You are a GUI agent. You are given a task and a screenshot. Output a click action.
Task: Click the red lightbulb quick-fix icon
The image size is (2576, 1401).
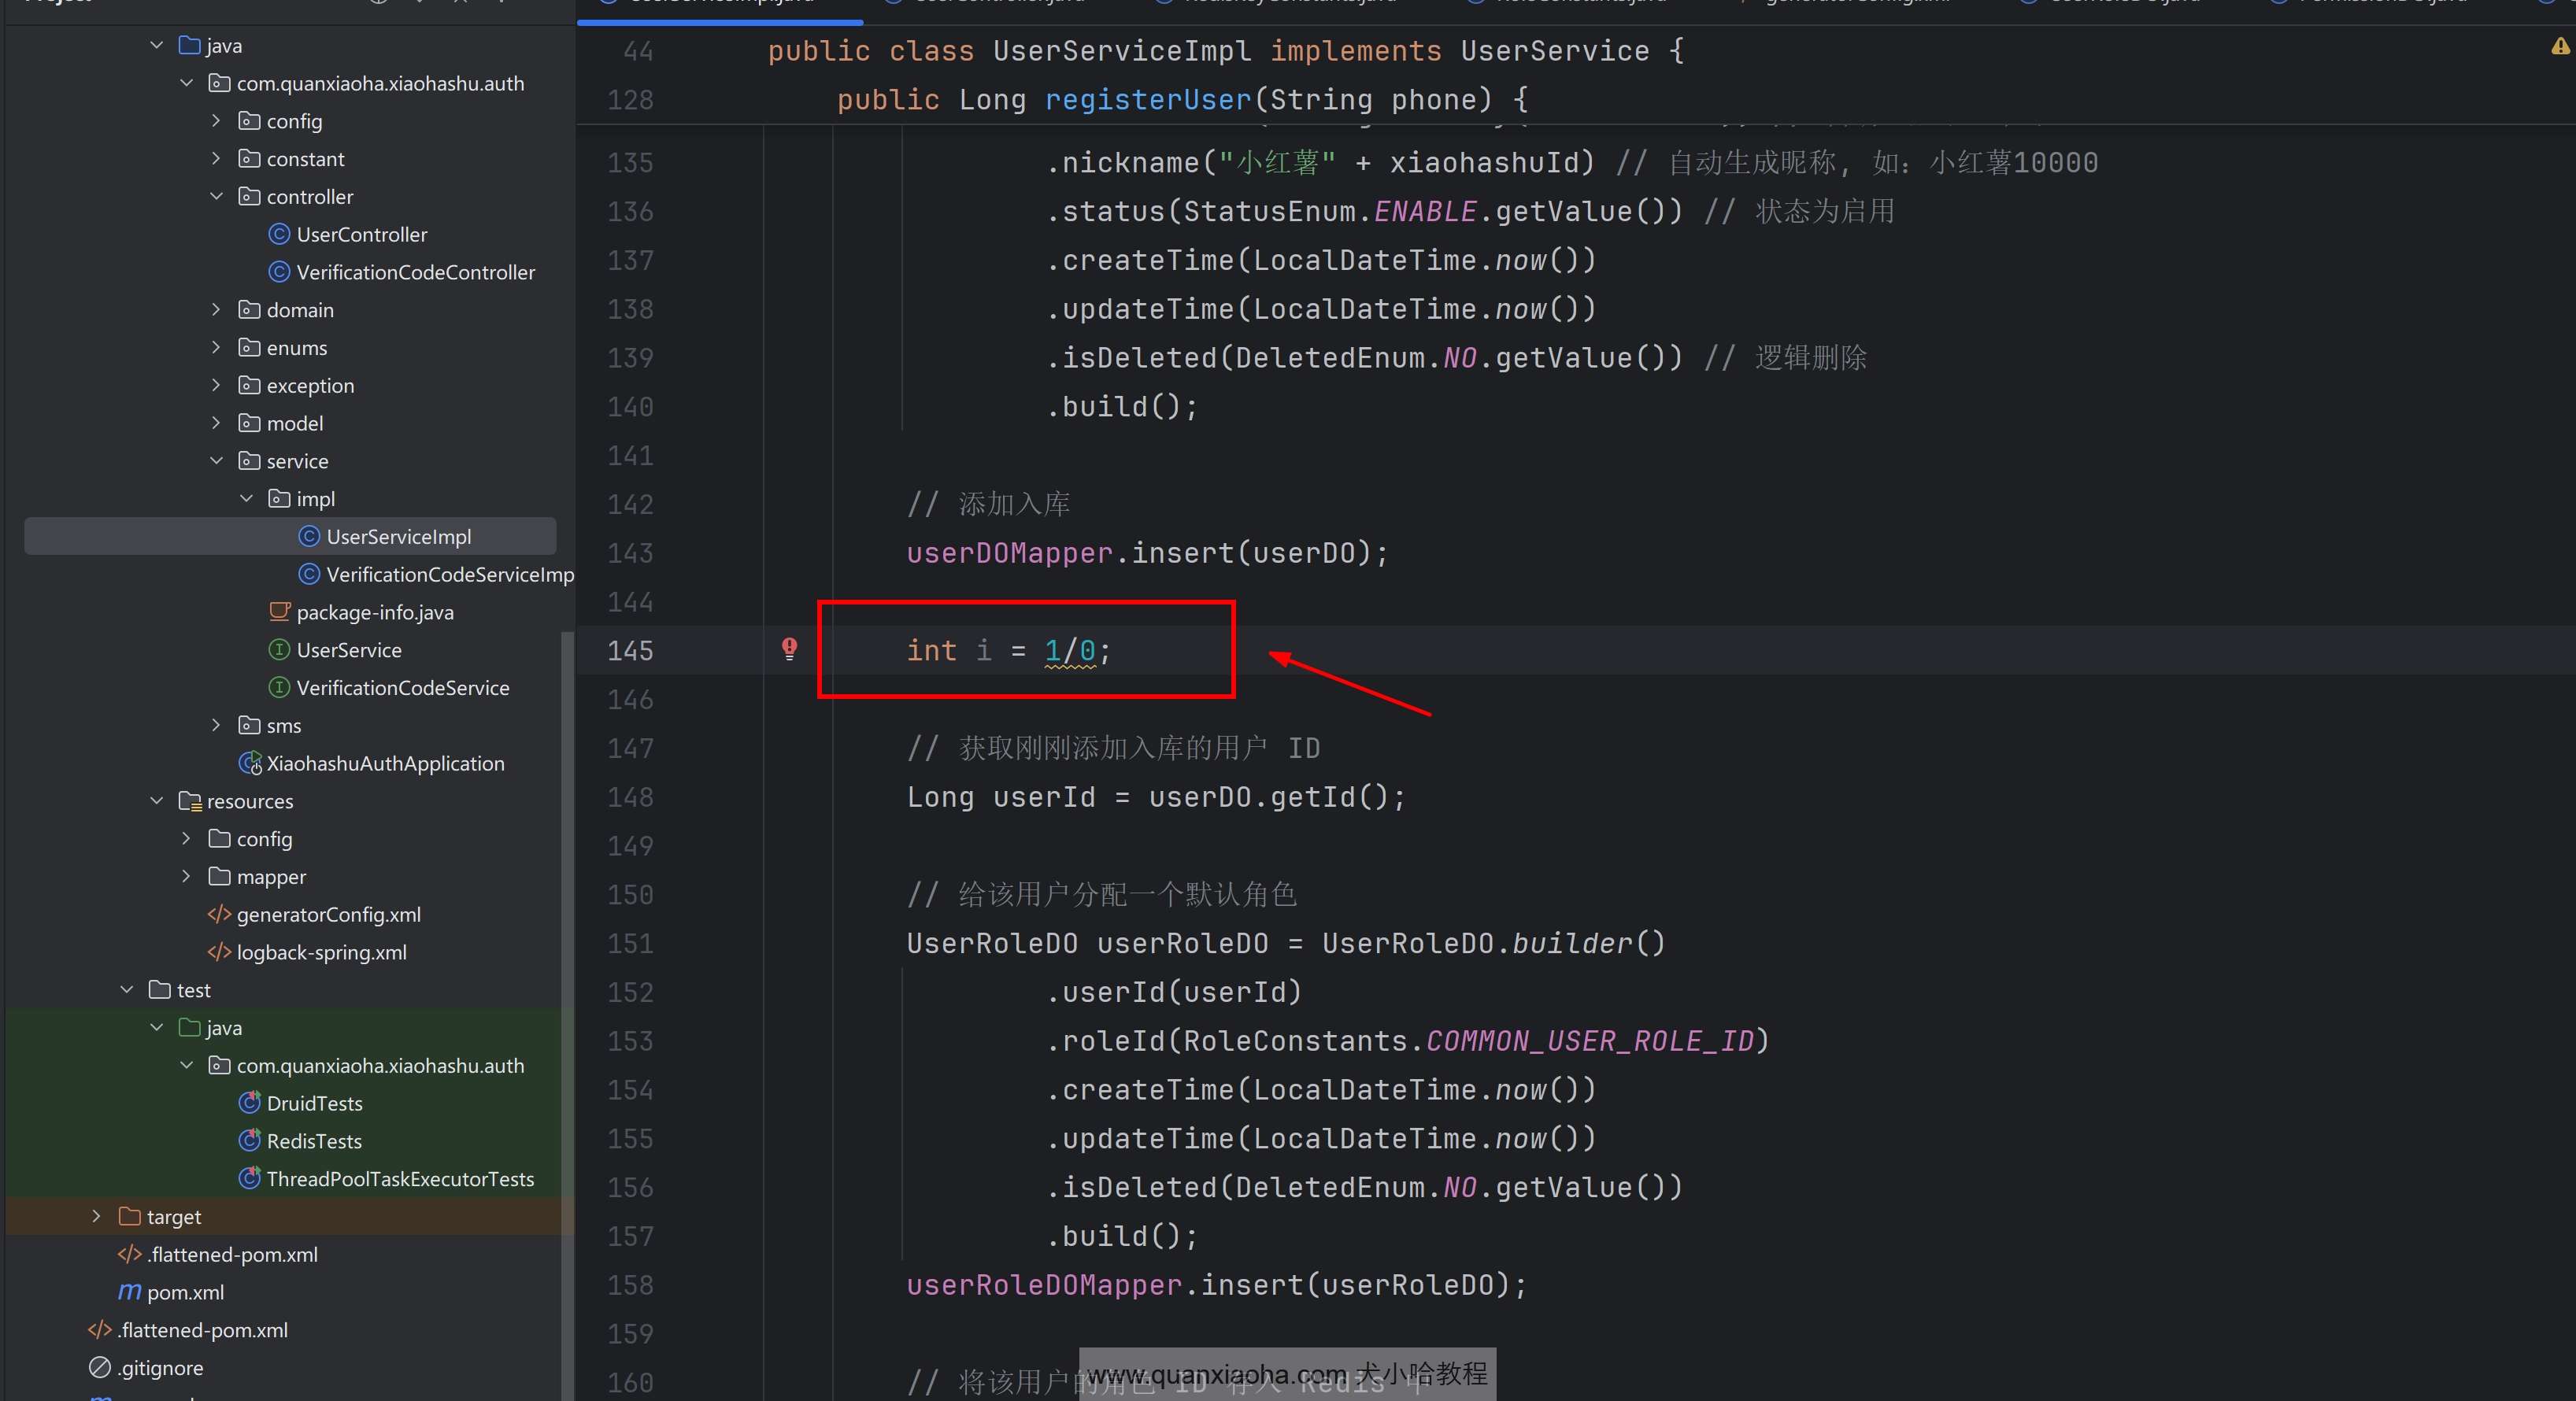tap(789, 648)
